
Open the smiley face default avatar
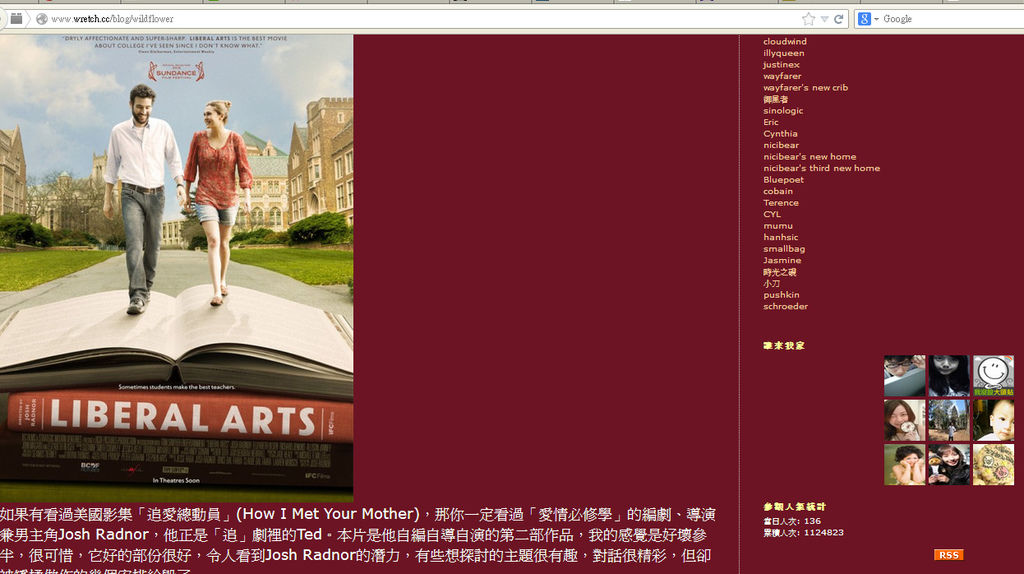click(x=993, y=375)
